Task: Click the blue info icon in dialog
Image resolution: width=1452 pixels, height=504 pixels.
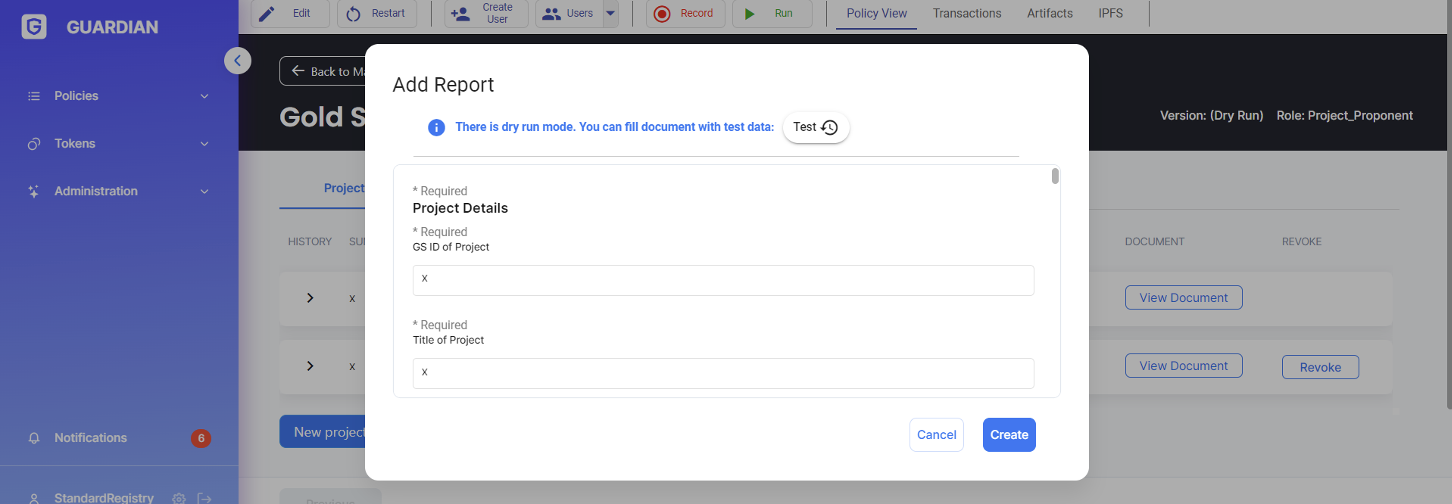Action: [x=436, y=128]
